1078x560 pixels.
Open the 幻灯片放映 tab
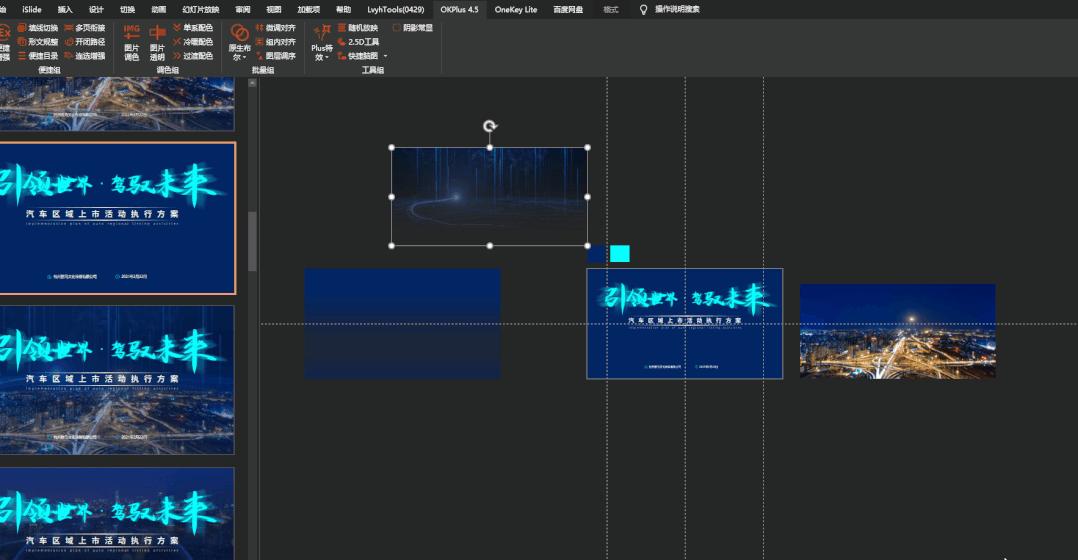(201, 10)
